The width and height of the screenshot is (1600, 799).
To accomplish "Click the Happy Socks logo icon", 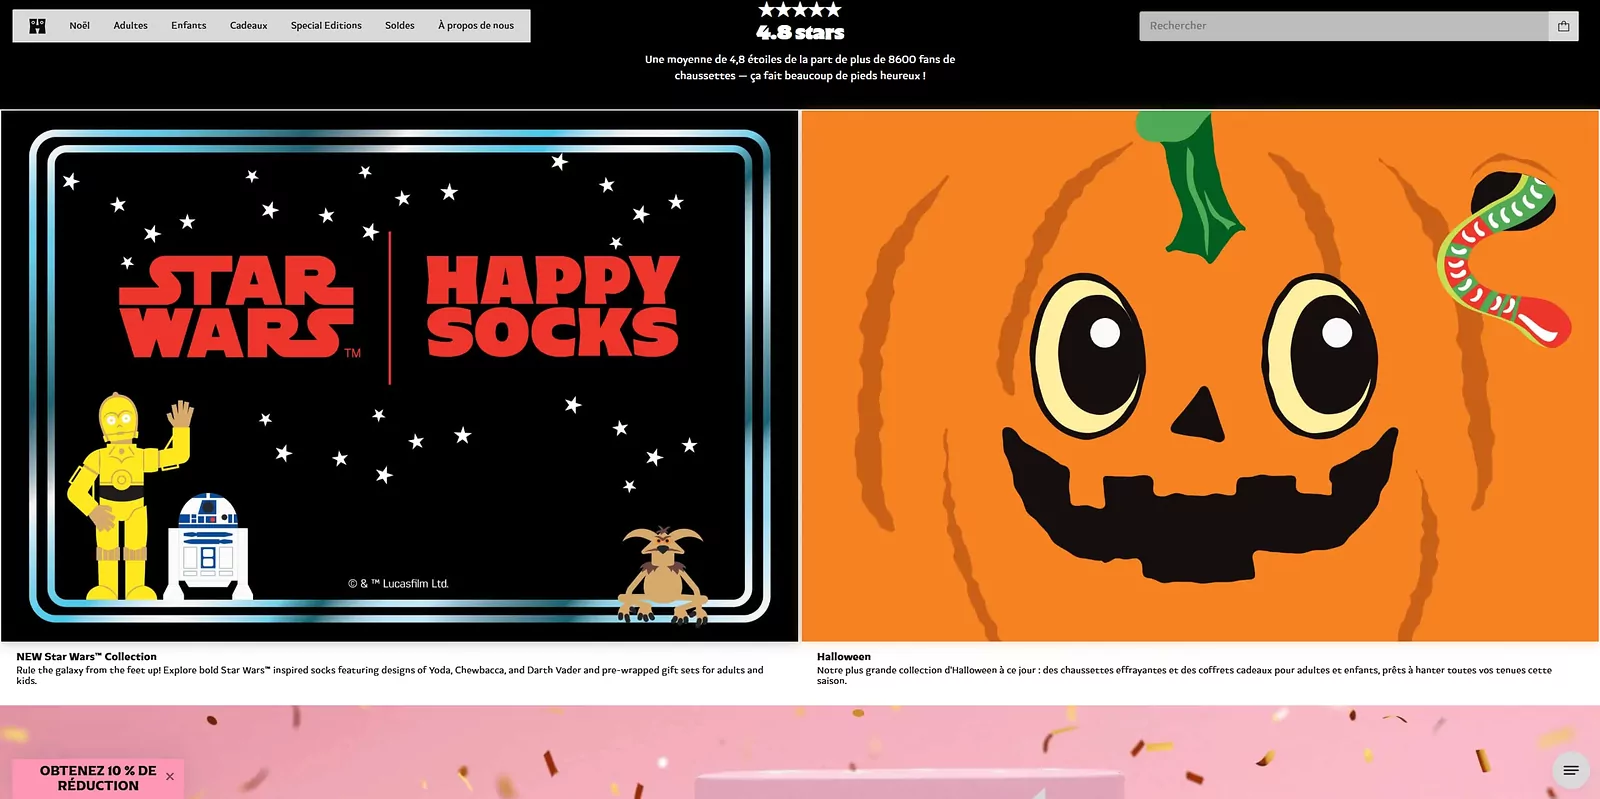I will pos(37,26).
